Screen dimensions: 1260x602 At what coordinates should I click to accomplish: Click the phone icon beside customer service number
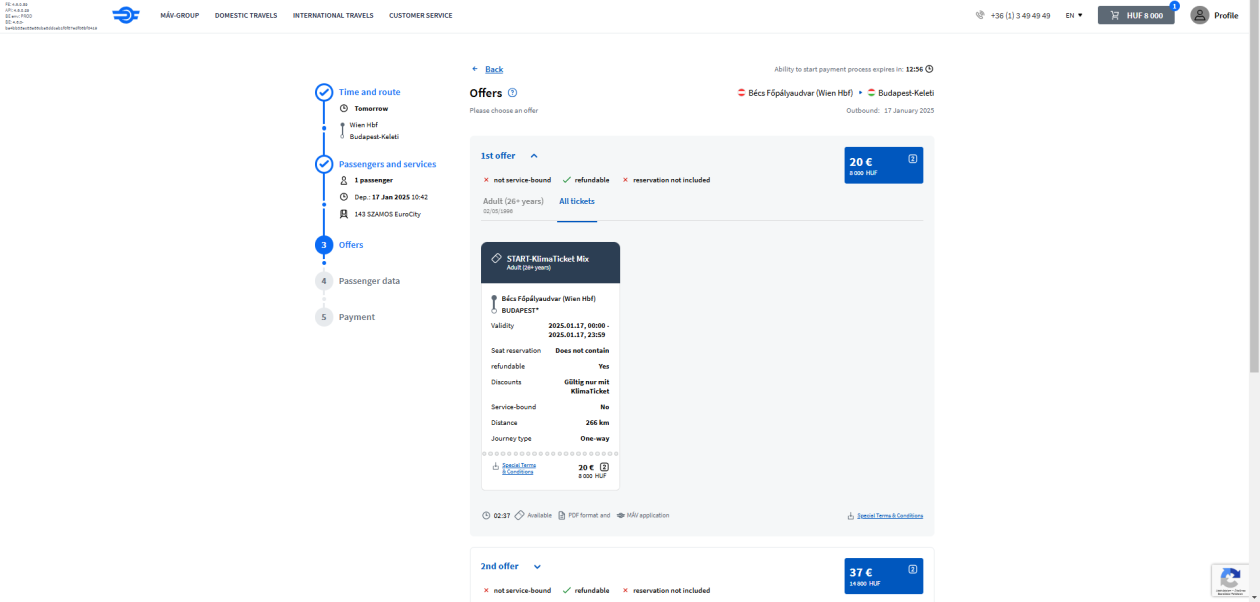(980, 16)
